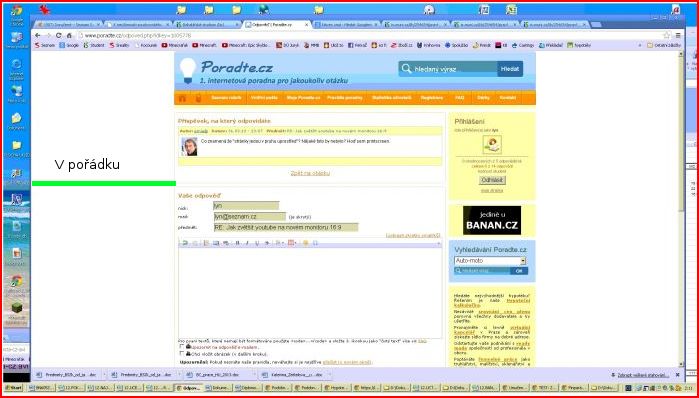Viewport: 699px width, 398px height.
Task: Open the table dropdown in editor toolbar
Action: coord(292,243)
